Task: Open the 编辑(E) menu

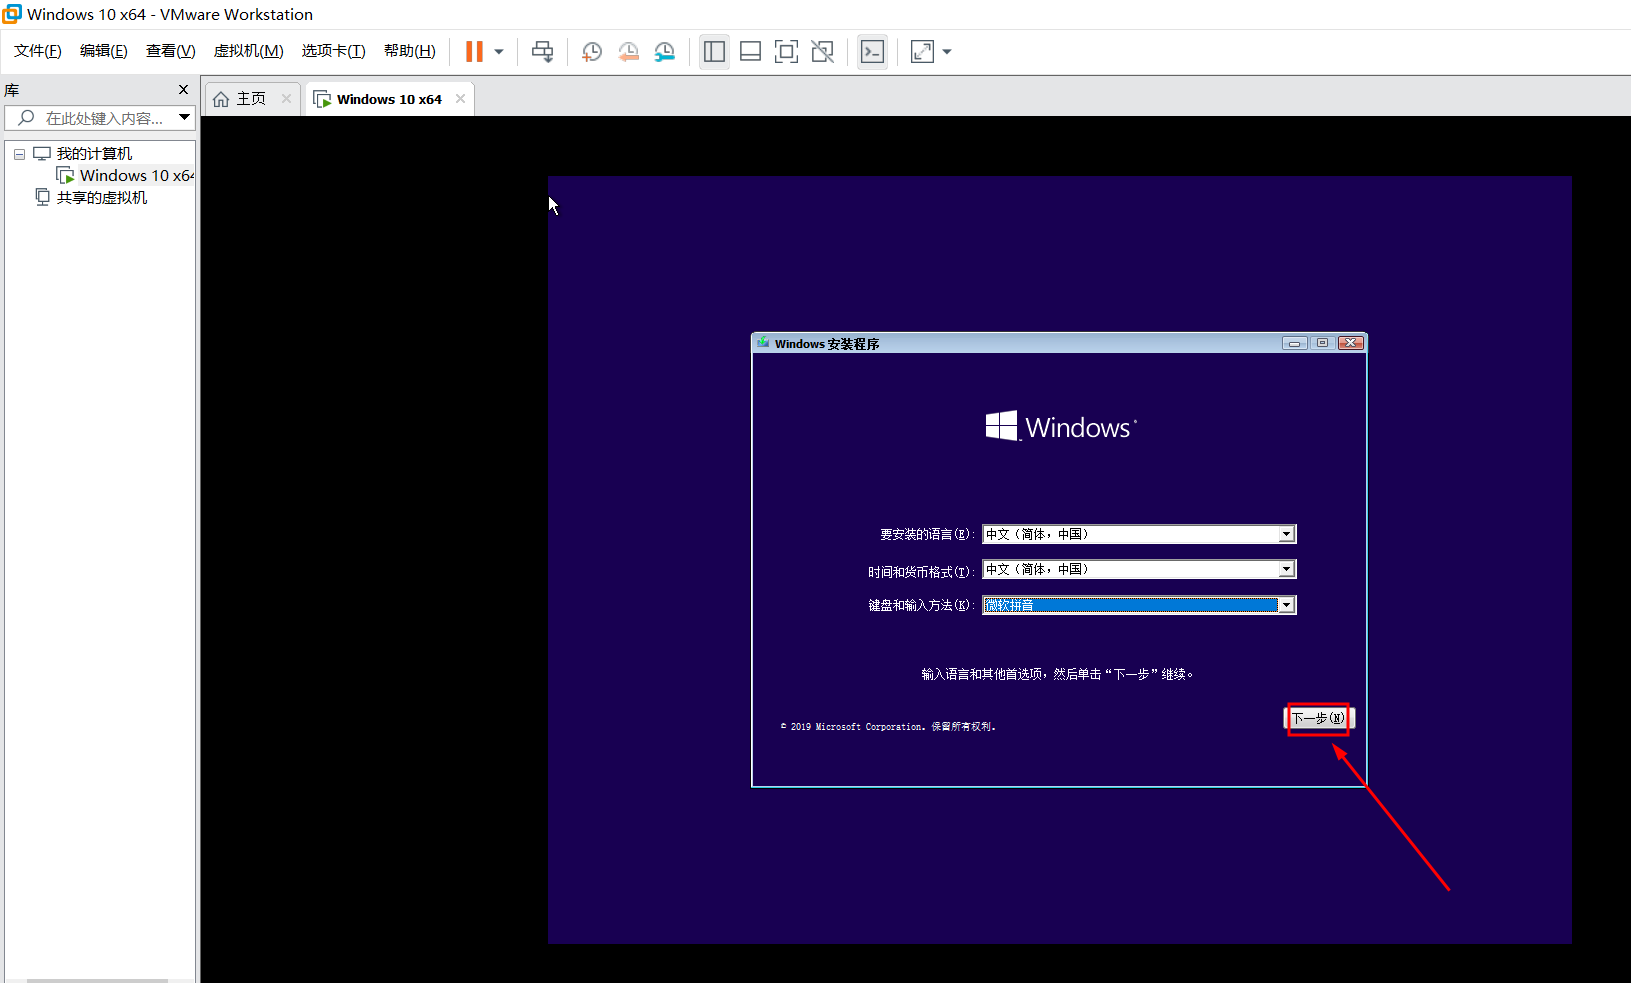Action: coord(104,51)
